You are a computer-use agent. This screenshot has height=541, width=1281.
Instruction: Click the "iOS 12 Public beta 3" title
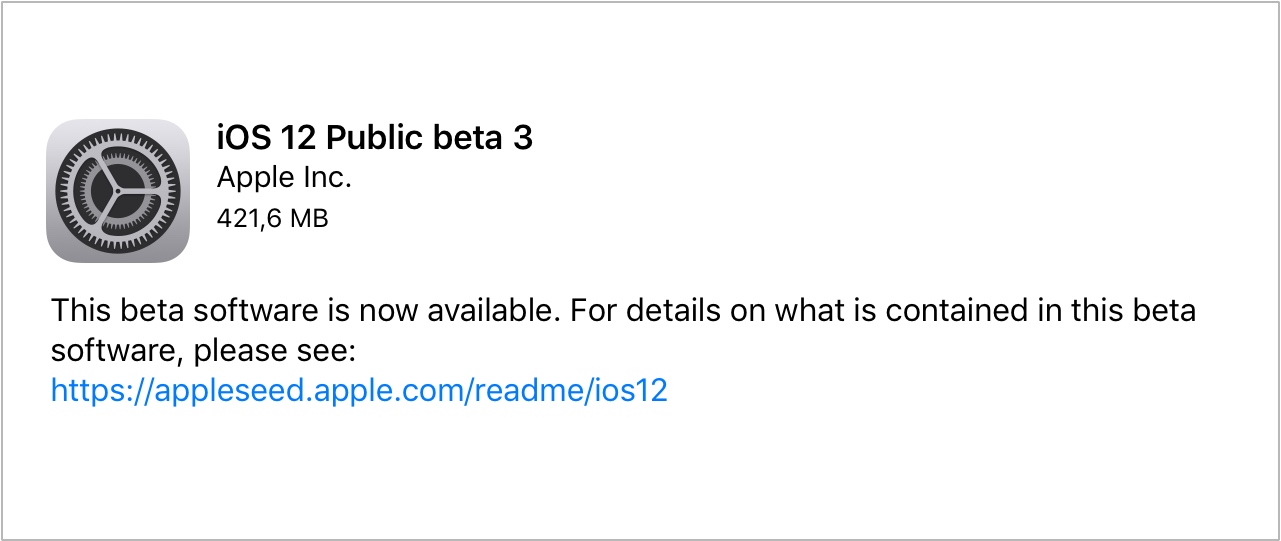point(374,138)
